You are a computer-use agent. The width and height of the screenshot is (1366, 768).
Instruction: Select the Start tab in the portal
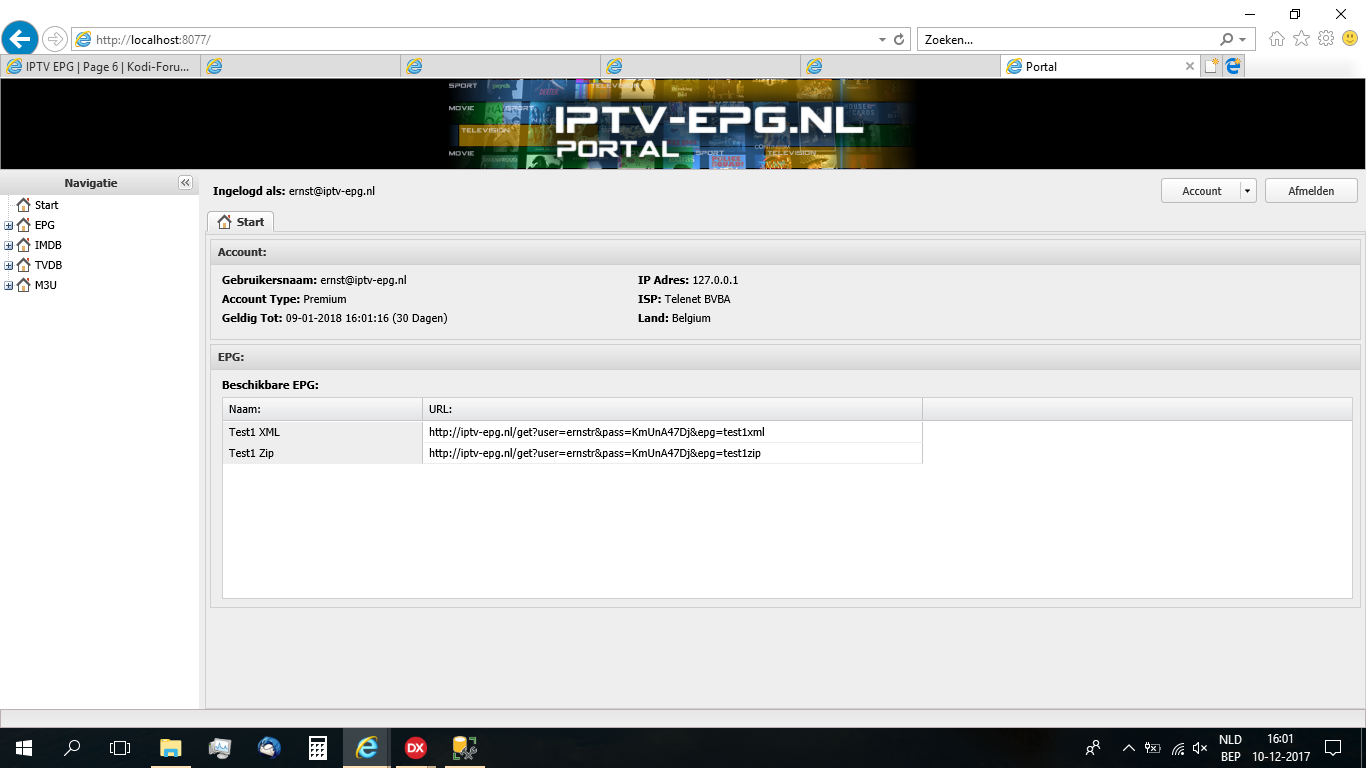click(241, 222)
